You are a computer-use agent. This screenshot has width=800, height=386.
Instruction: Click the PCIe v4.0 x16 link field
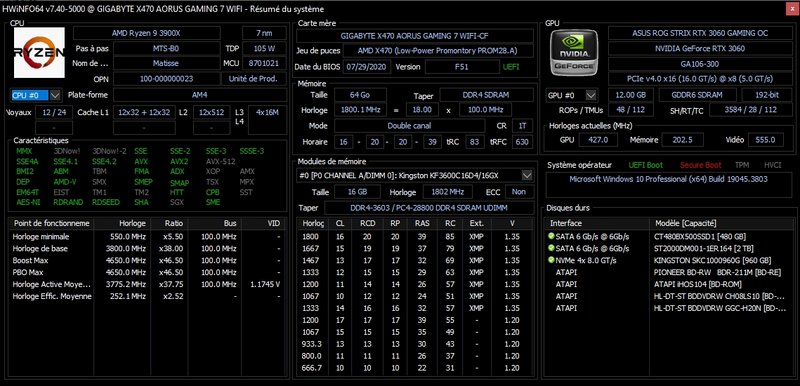[x=699, y=79]
